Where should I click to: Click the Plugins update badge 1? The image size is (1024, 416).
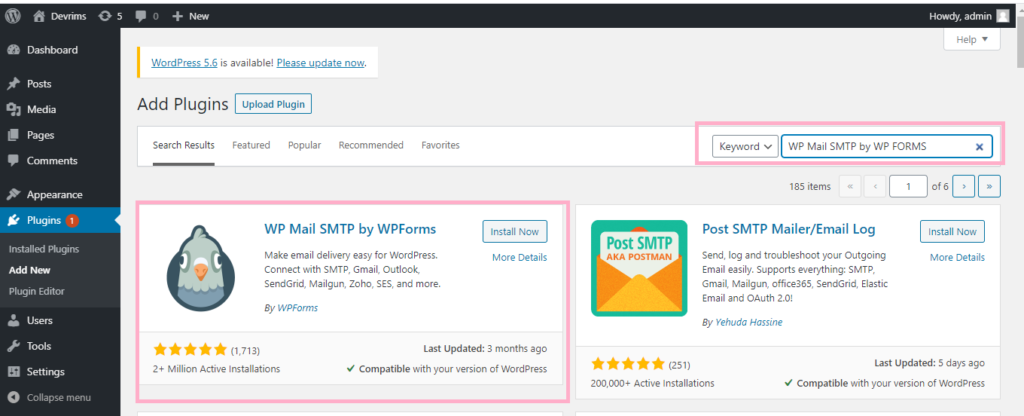[72, 221]
